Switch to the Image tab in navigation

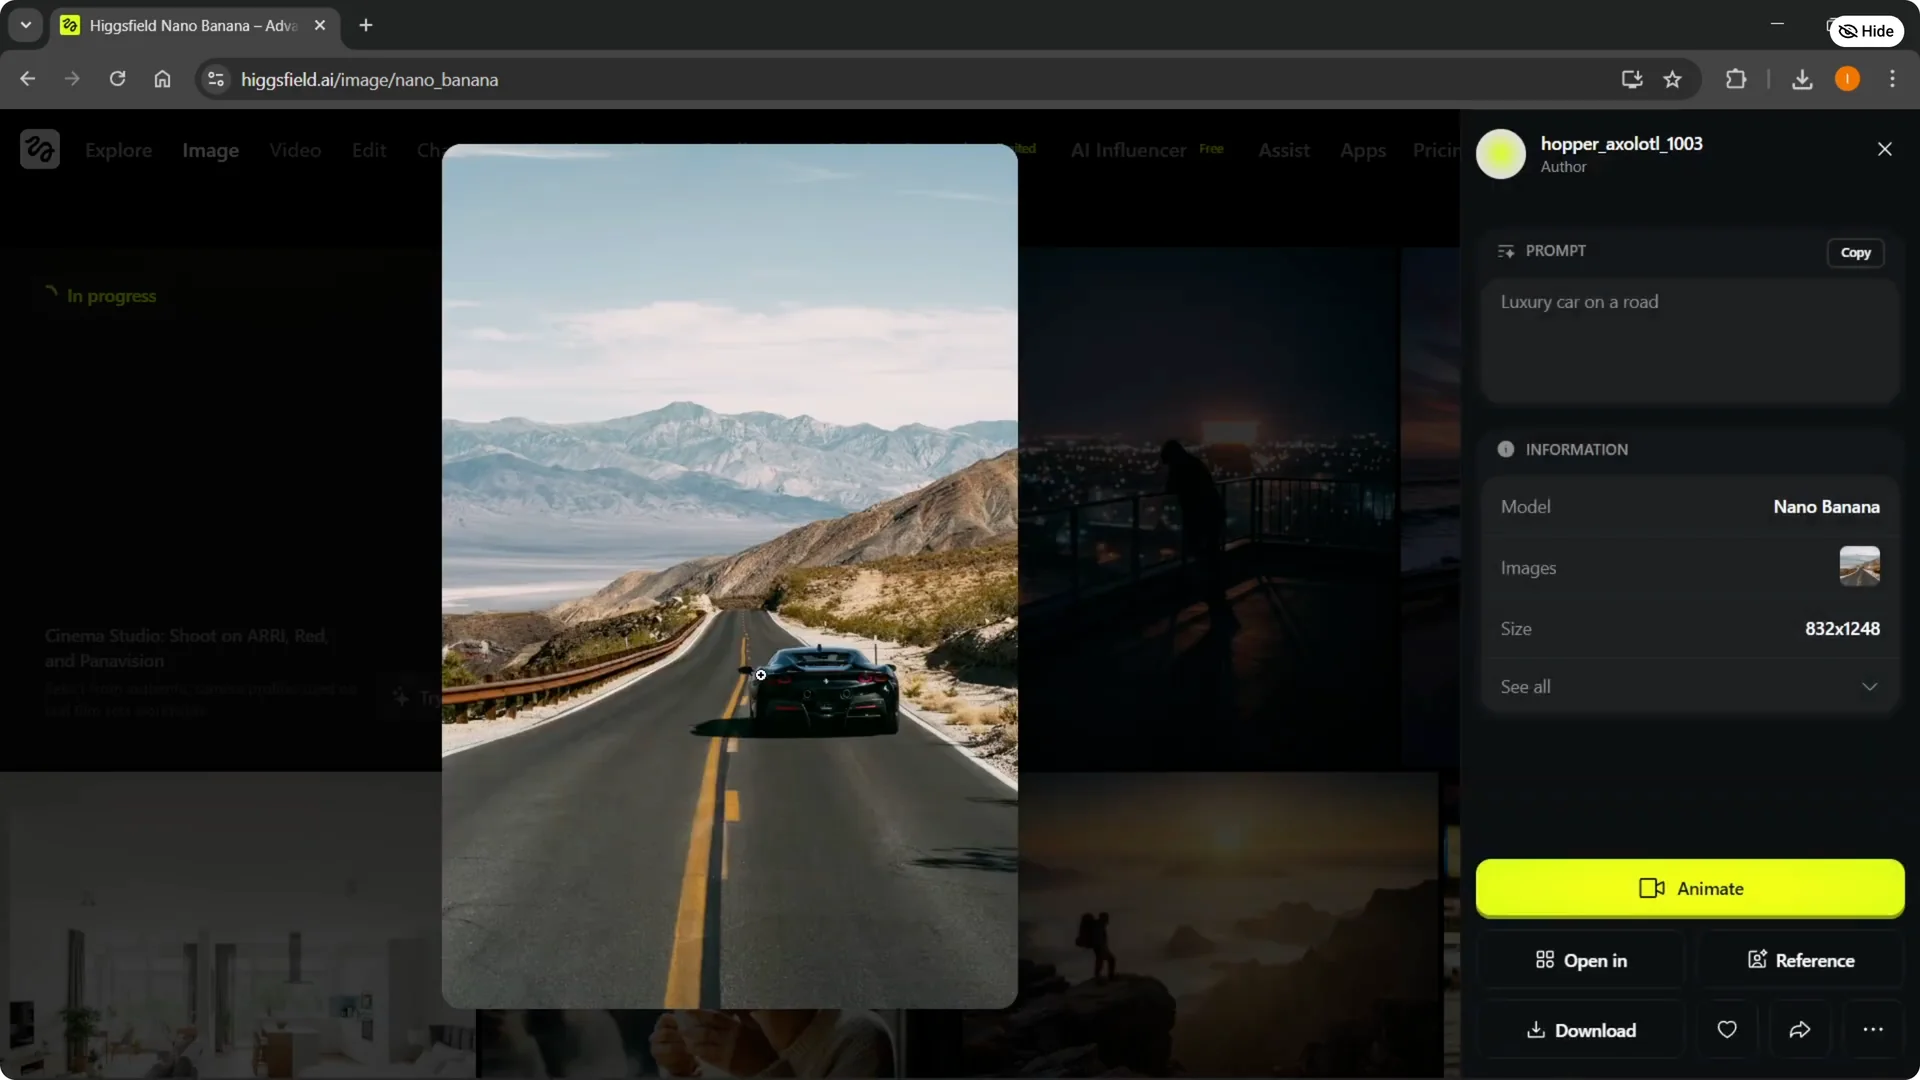click(210, 150)
